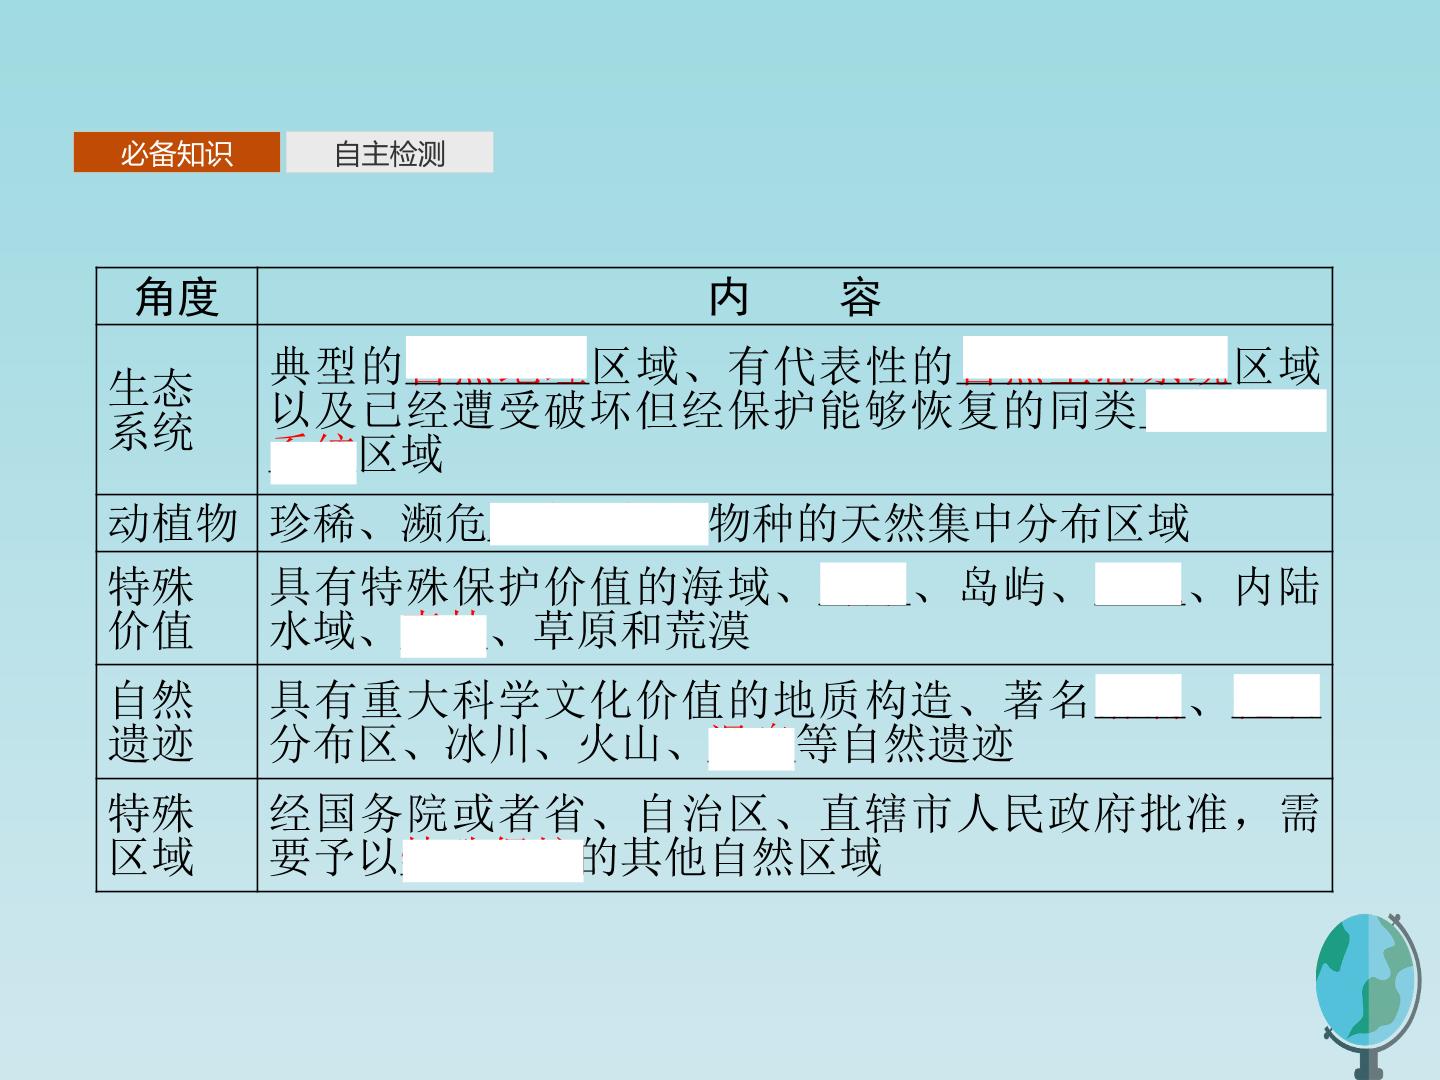Select the 内容 header cell

coord(795,297)
